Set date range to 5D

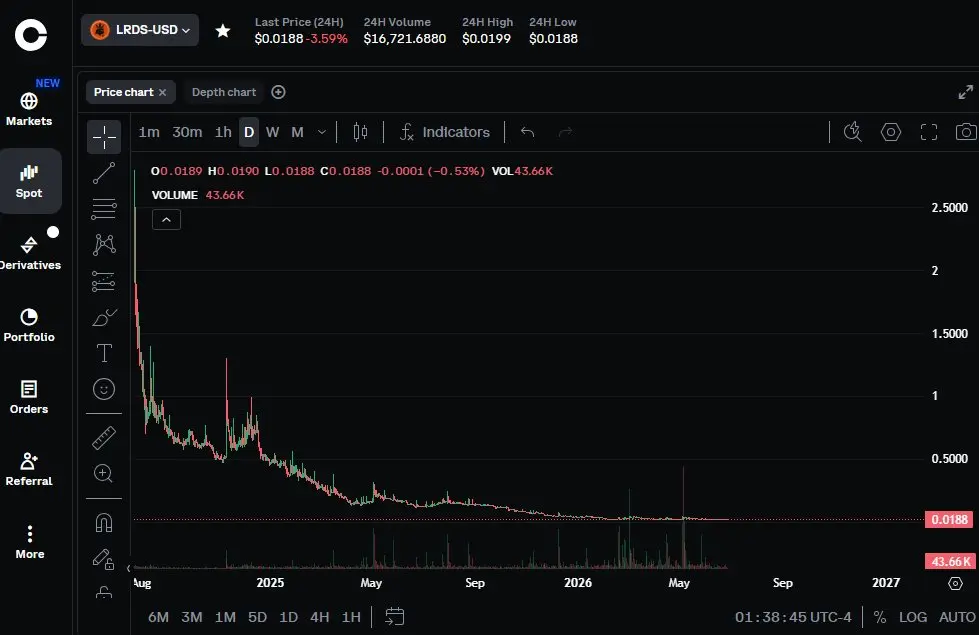(x=257, y=617)
